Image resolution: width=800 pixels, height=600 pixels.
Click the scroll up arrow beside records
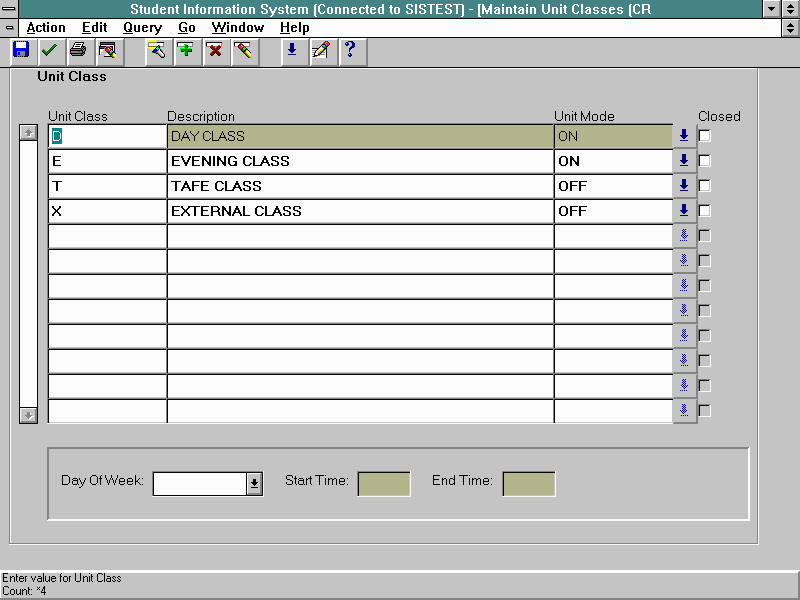pyautogui.click(x=28, y=133)
